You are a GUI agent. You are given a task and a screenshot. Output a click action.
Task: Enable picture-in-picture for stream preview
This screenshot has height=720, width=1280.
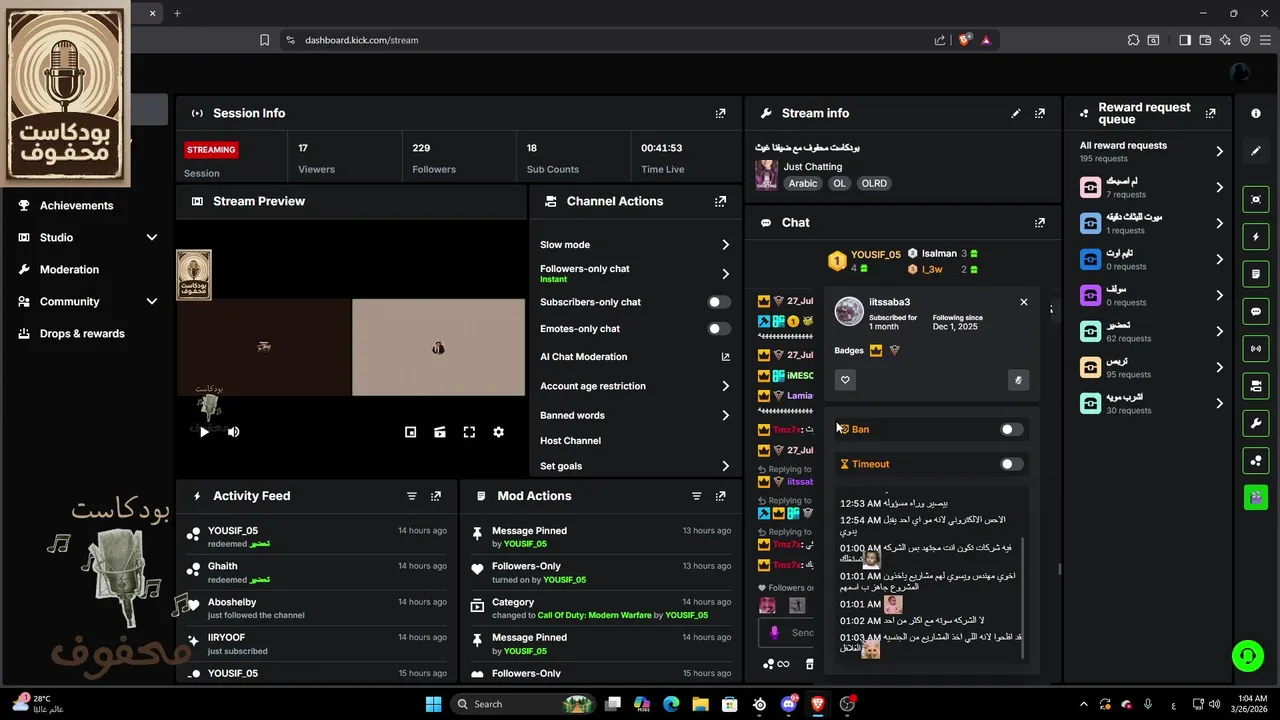tap(410, 432)
